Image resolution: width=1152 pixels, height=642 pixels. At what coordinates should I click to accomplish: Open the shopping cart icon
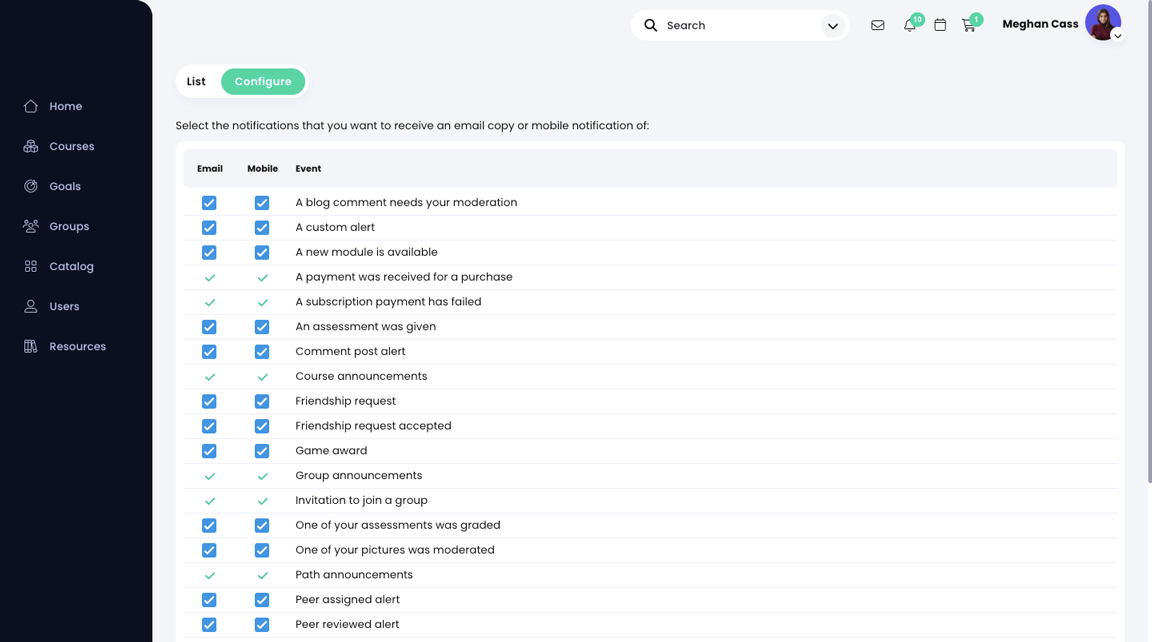click(969, 25)
